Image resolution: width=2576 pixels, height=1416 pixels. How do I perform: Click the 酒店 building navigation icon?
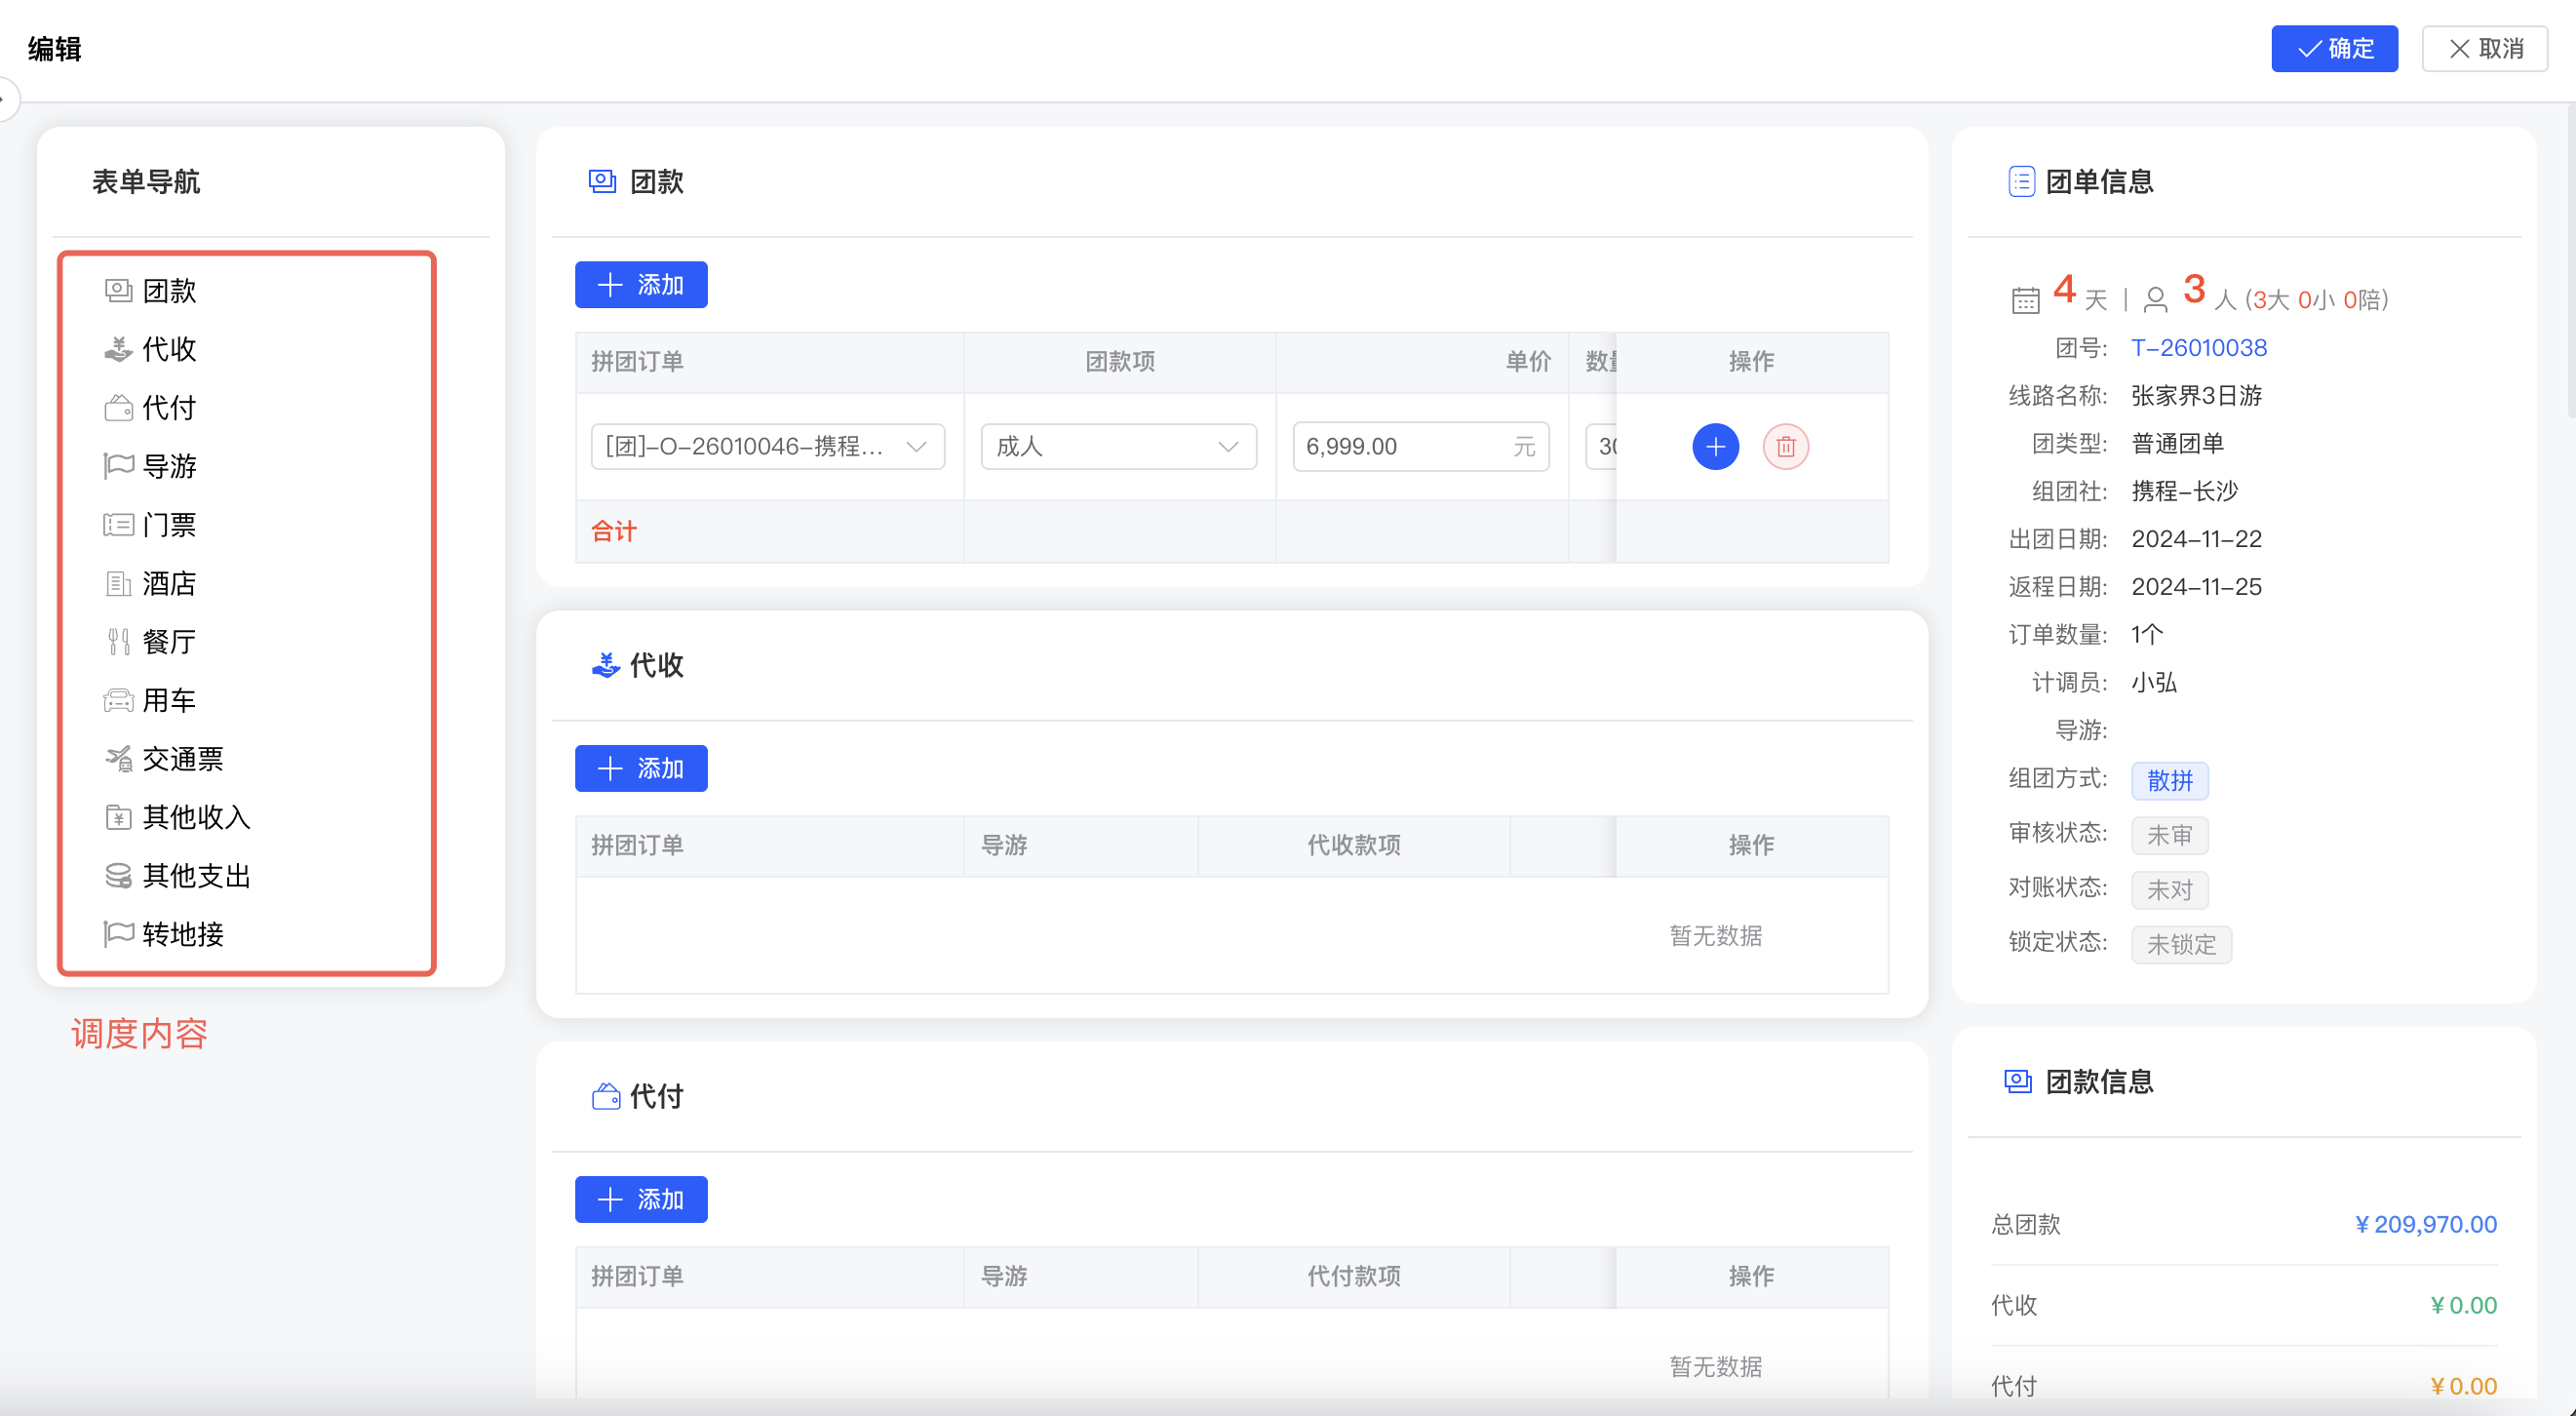pos(118,583)
